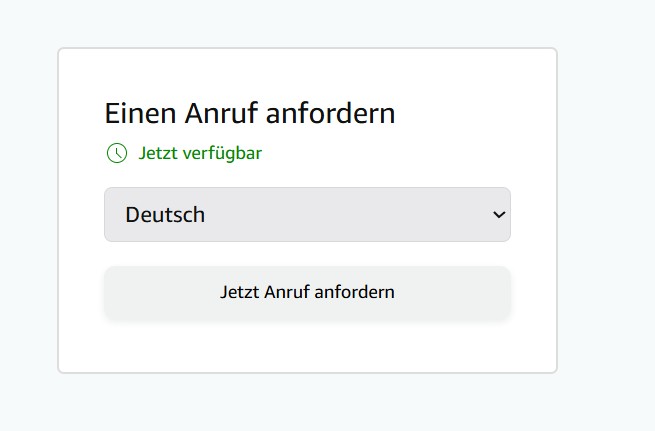
Task: Click the right edge of the request call button
Action: click(x=505, y=293)
